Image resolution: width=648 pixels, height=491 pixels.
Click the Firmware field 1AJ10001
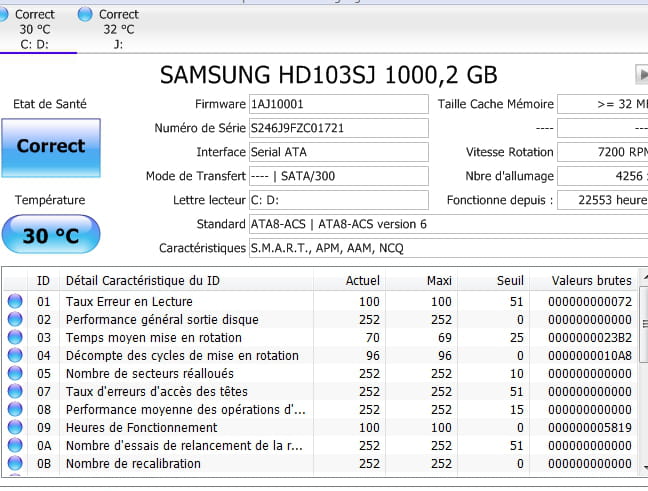coord(338,104)
